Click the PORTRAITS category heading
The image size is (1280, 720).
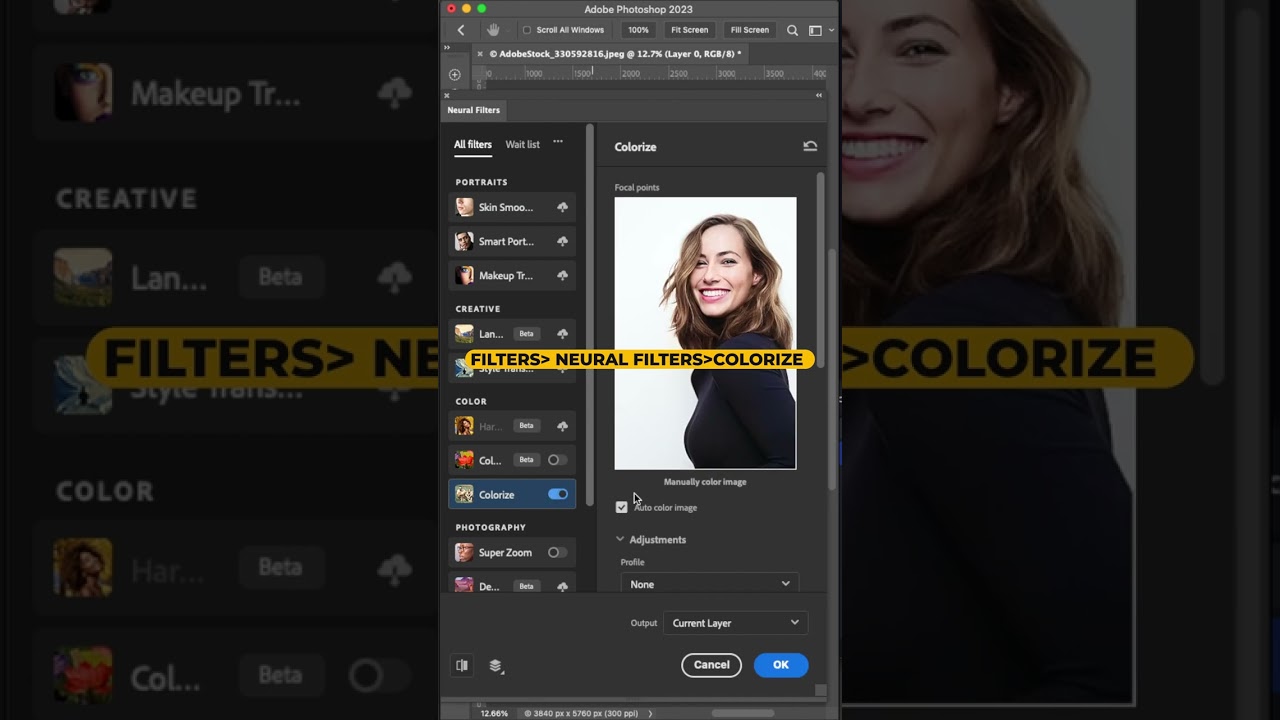(x=481, y=182)
